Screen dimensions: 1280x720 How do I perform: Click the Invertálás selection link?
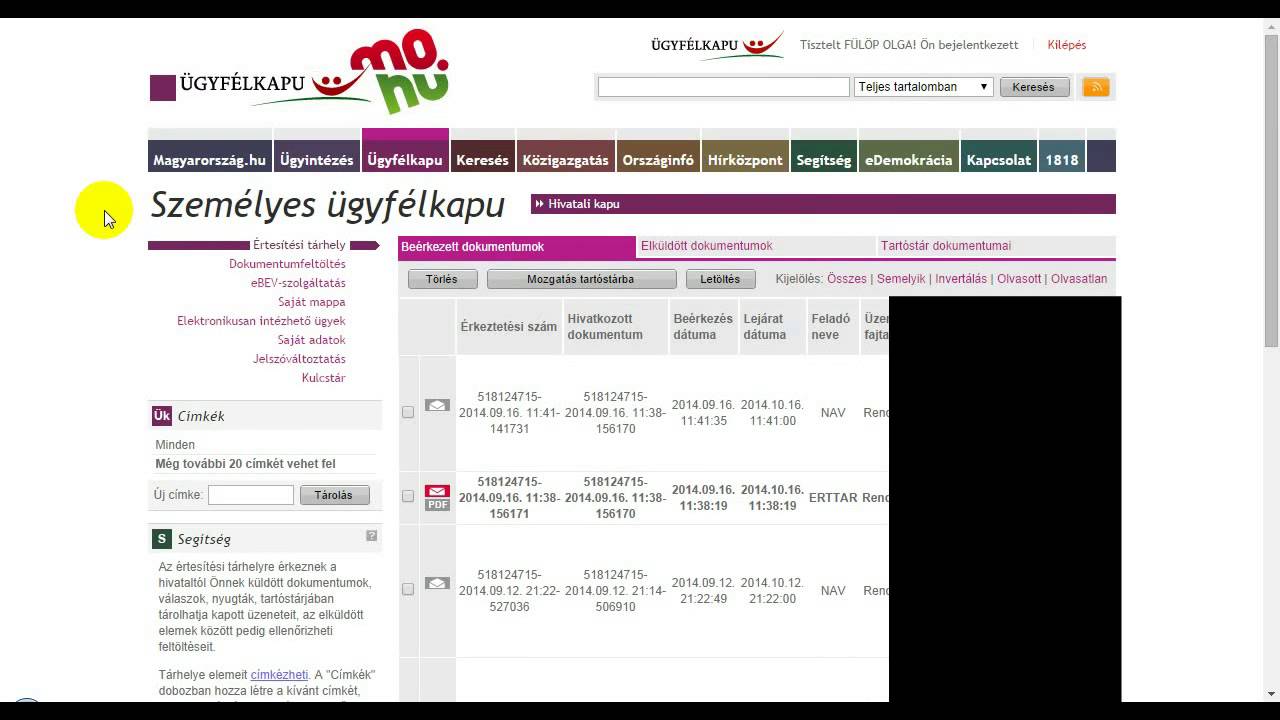[961, 279]
